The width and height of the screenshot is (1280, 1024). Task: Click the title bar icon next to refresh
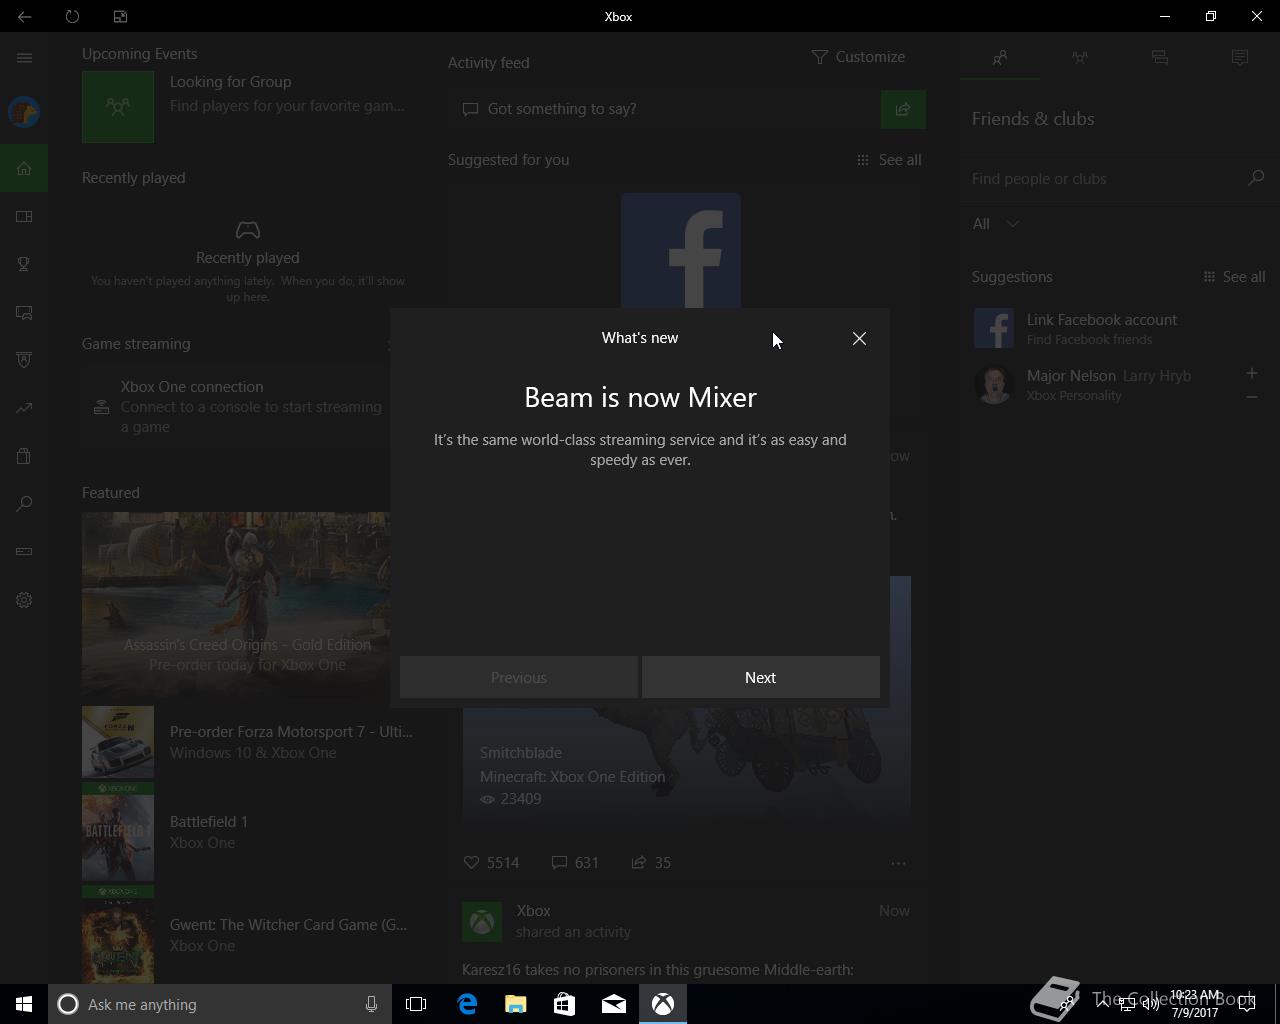point(120,16)
